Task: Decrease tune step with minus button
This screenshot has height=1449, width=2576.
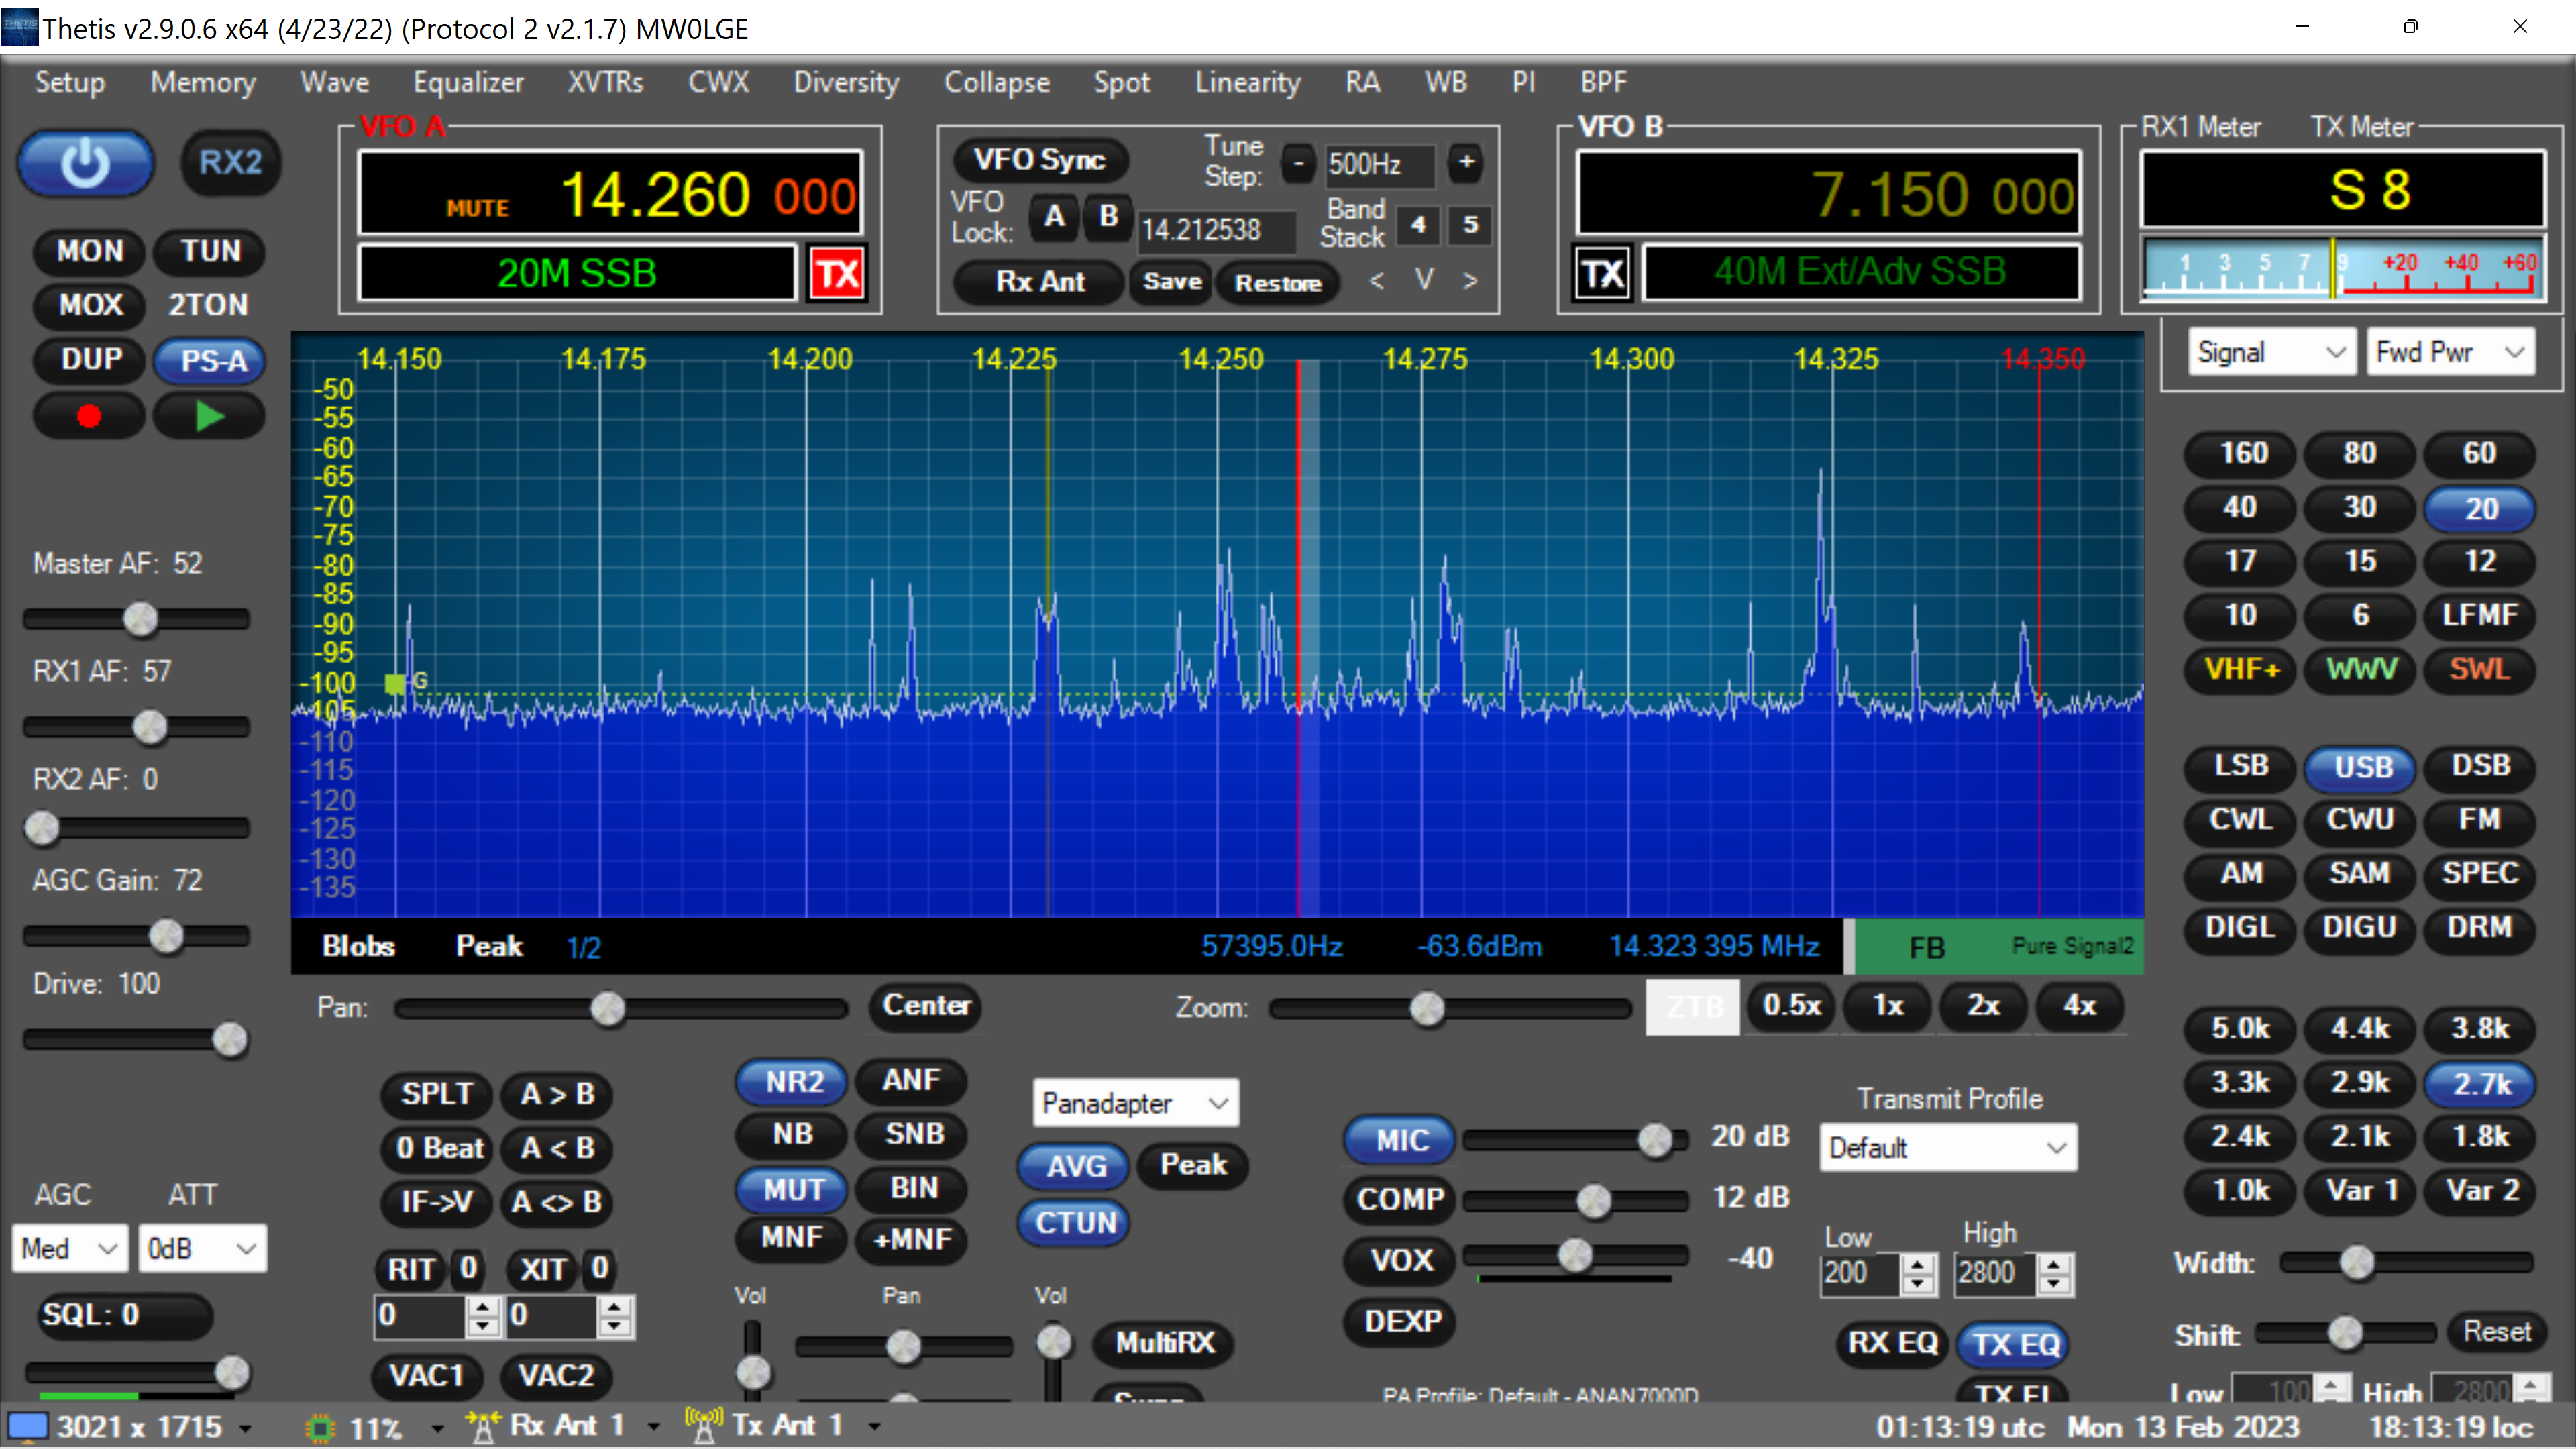Action: (1298, 162)
